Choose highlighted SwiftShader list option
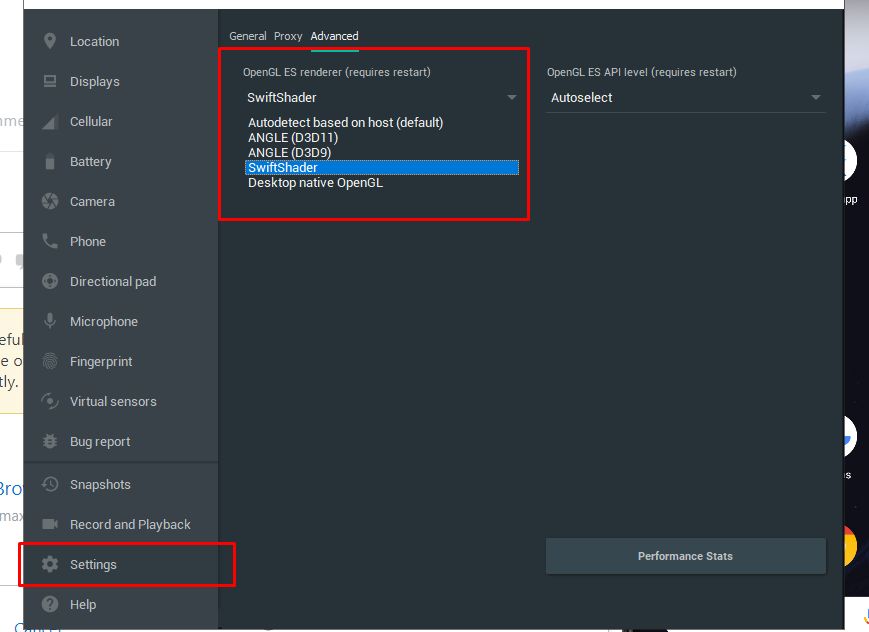Screen dimensions: 869x632 click(x=382, y=167)
